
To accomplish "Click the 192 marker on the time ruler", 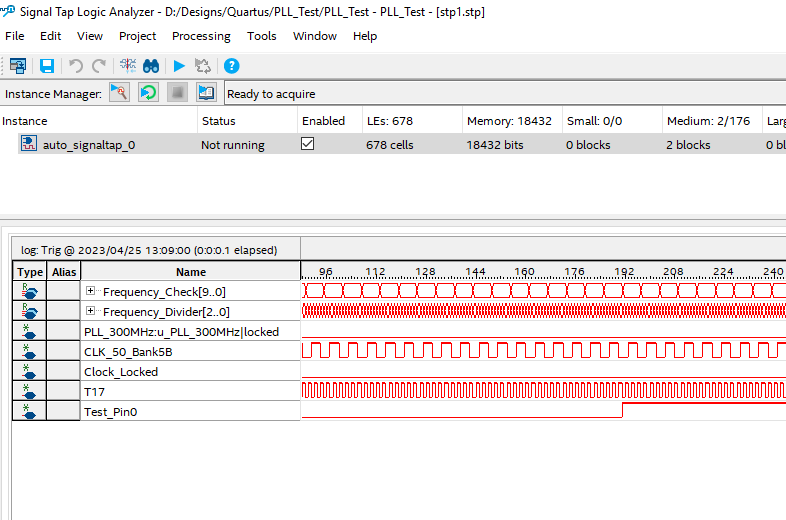I will pos(624,271).
